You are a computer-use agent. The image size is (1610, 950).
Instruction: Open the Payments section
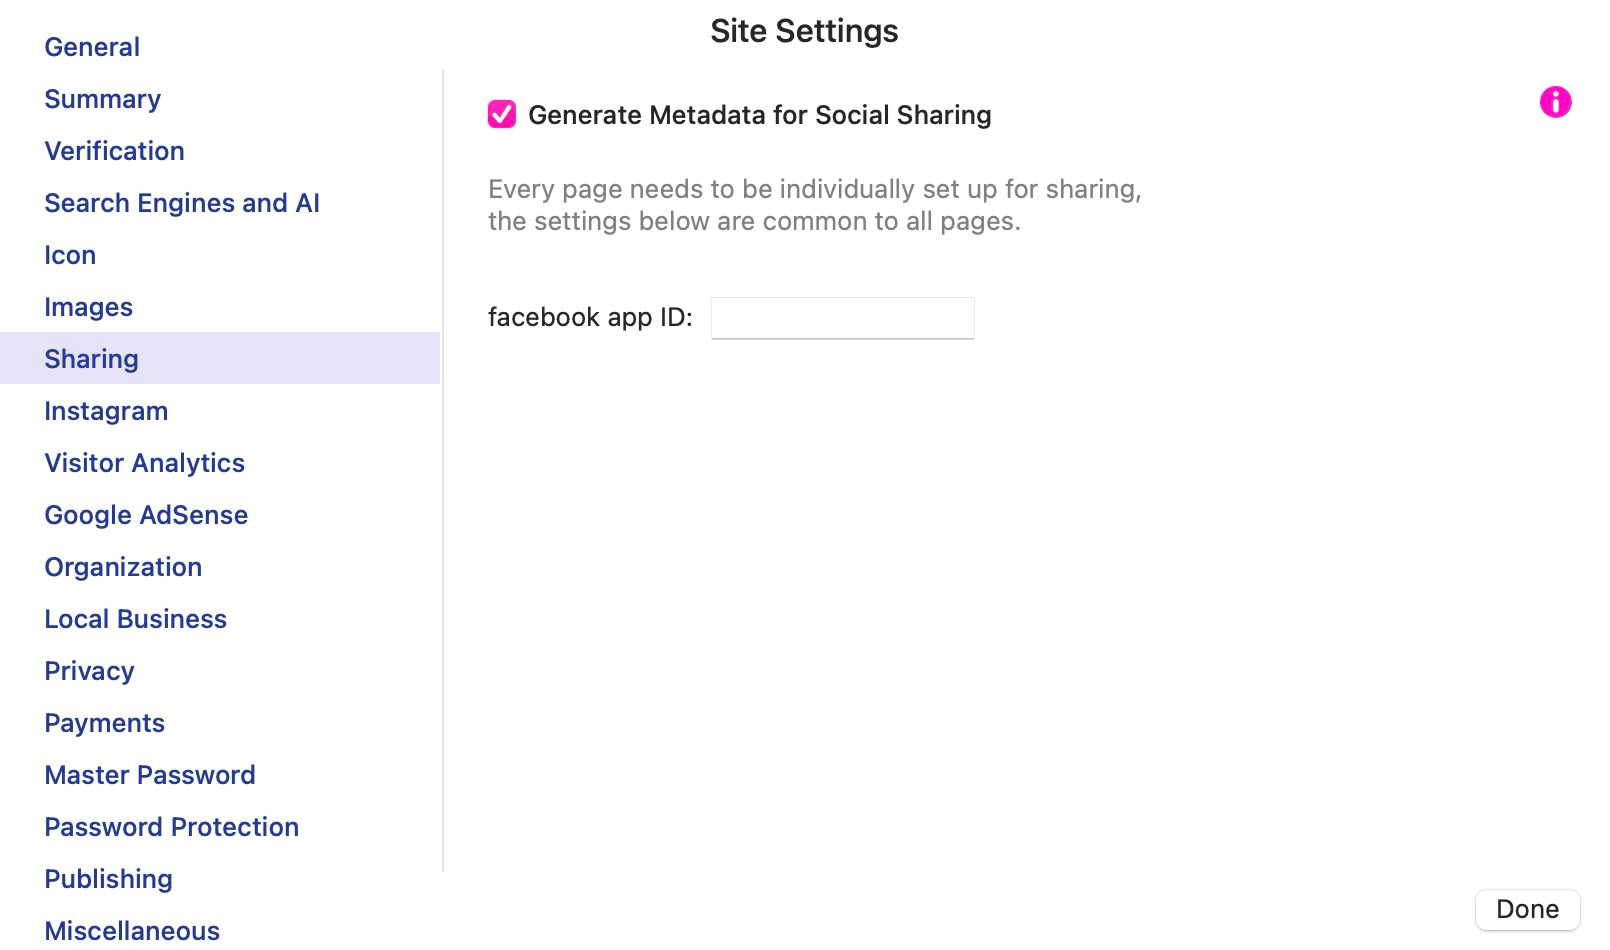[x=104, y=723]
